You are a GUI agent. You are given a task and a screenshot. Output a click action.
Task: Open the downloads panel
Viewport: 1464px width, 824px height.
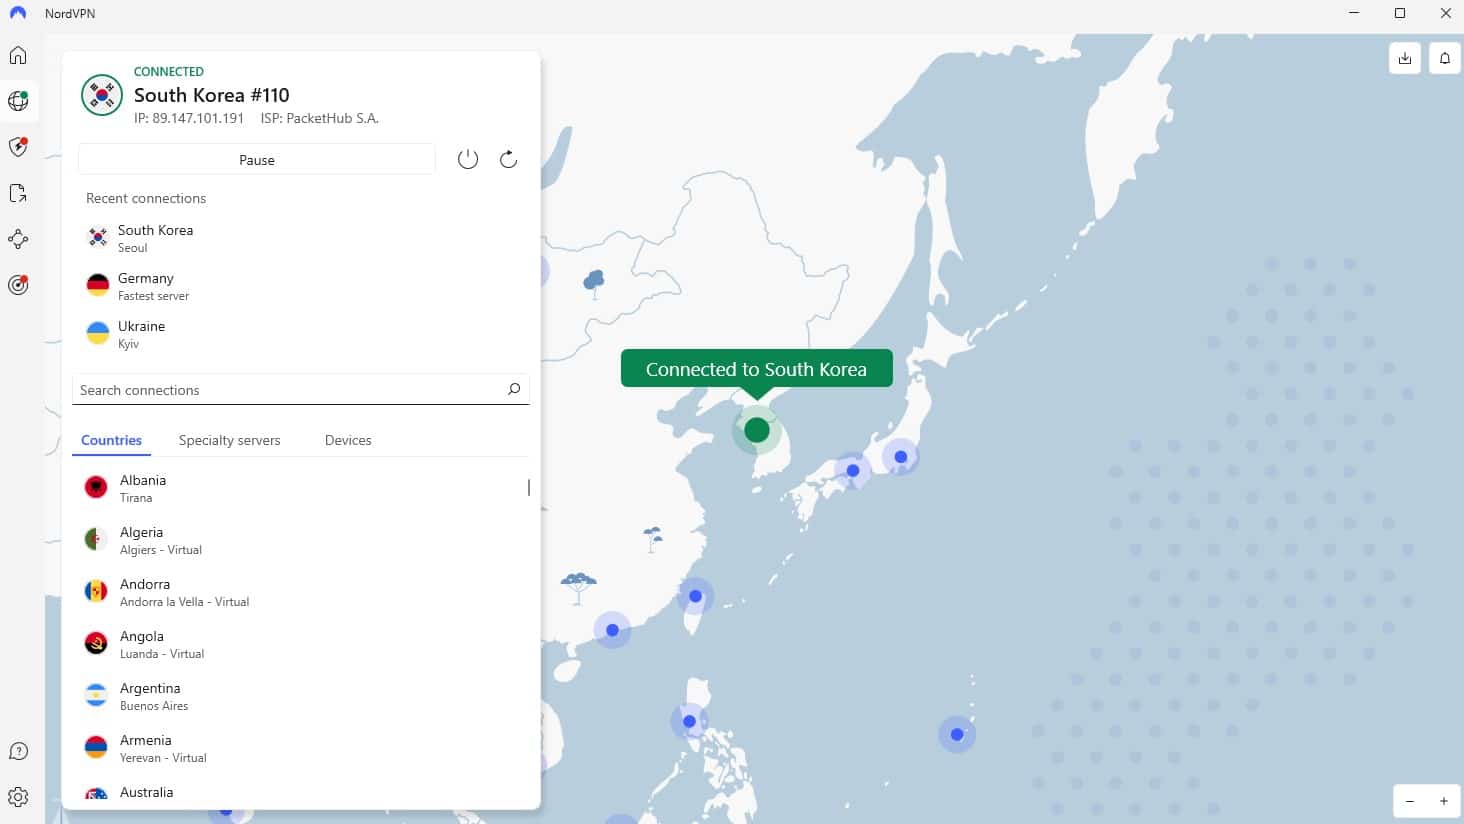click(x=1404, y=58)
